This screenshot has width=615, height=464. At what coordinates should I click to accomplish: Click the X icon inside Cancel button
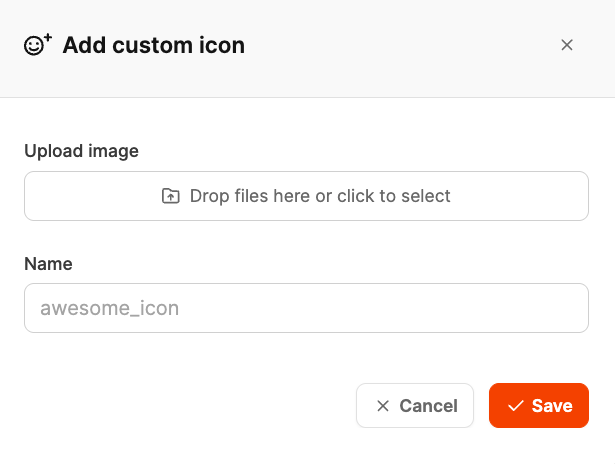coord(382,406)
